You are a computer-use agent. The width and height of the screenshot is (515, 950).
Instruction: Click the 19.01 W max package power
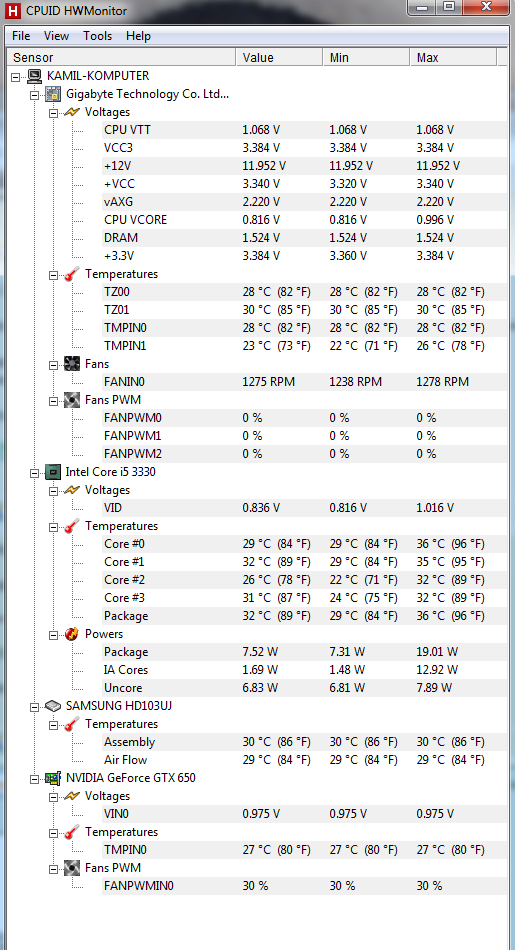437,652
